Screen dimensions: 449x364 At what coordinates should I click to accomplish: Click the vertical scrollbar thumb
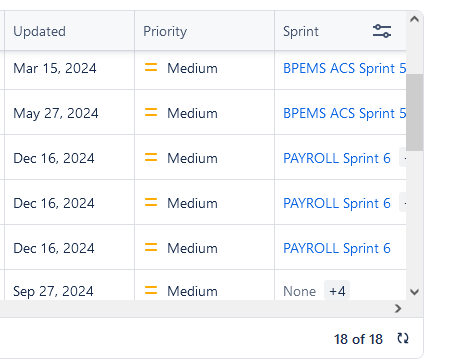pyautogui.click(x=414, y=112)
